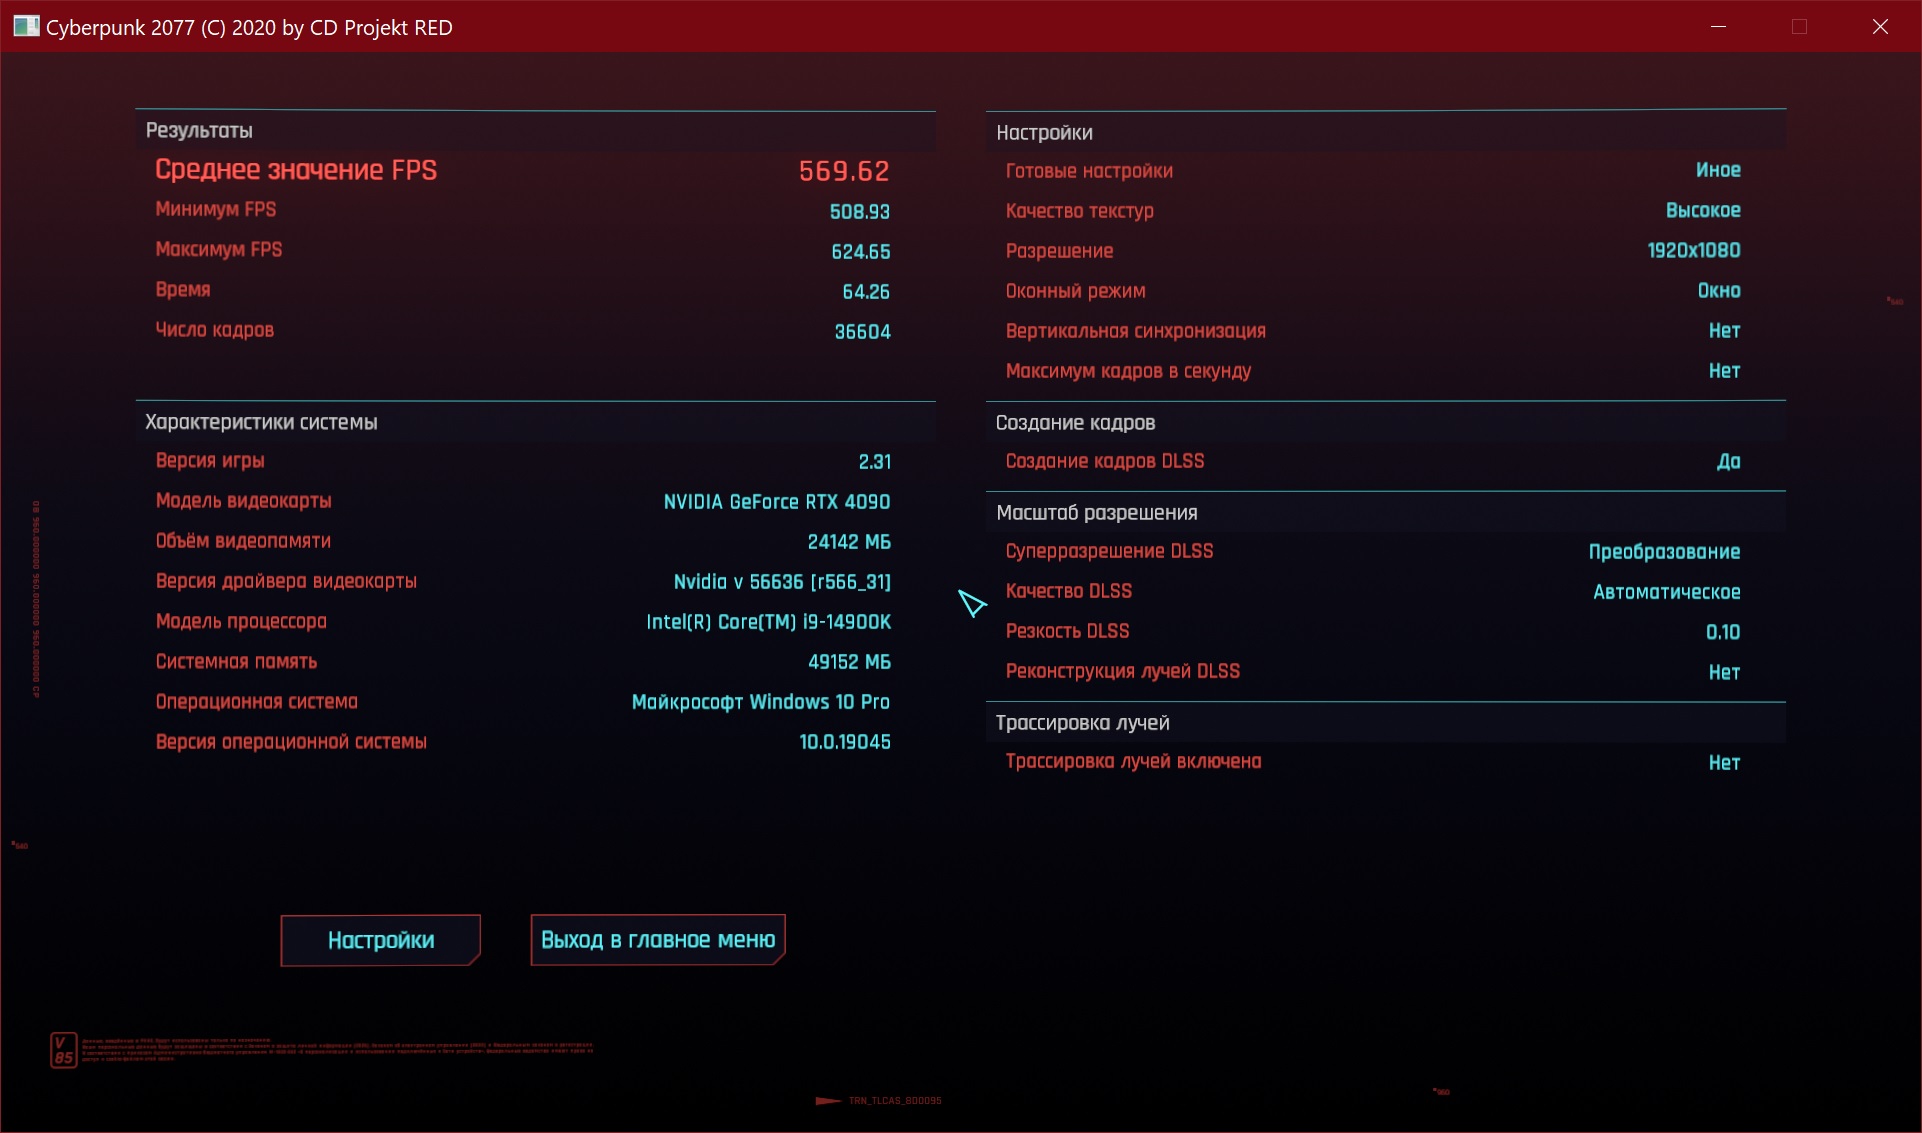Click the Характеристики системы section header
This screenshot has height=1133, width=1922.
261,422
